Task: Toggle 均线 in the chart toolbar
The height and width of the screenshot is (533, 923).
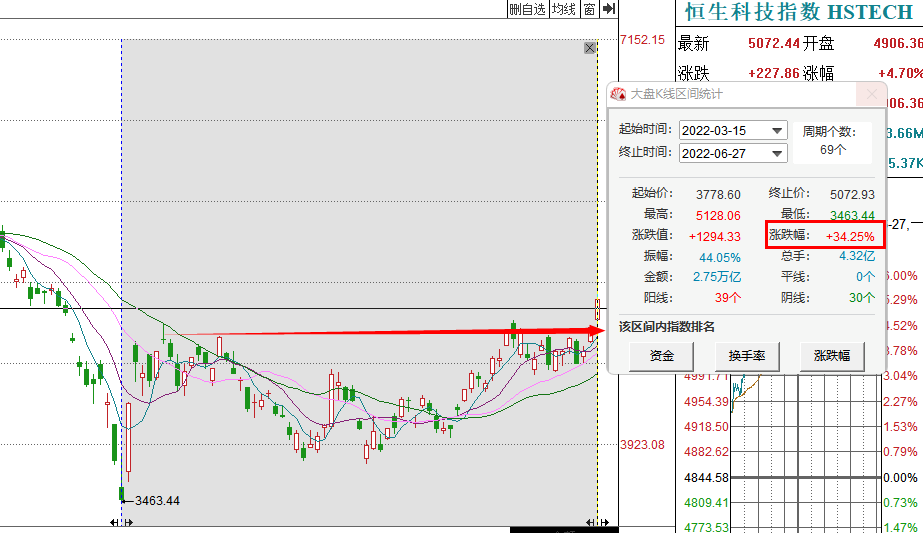Action: click(x=563, y=9)
